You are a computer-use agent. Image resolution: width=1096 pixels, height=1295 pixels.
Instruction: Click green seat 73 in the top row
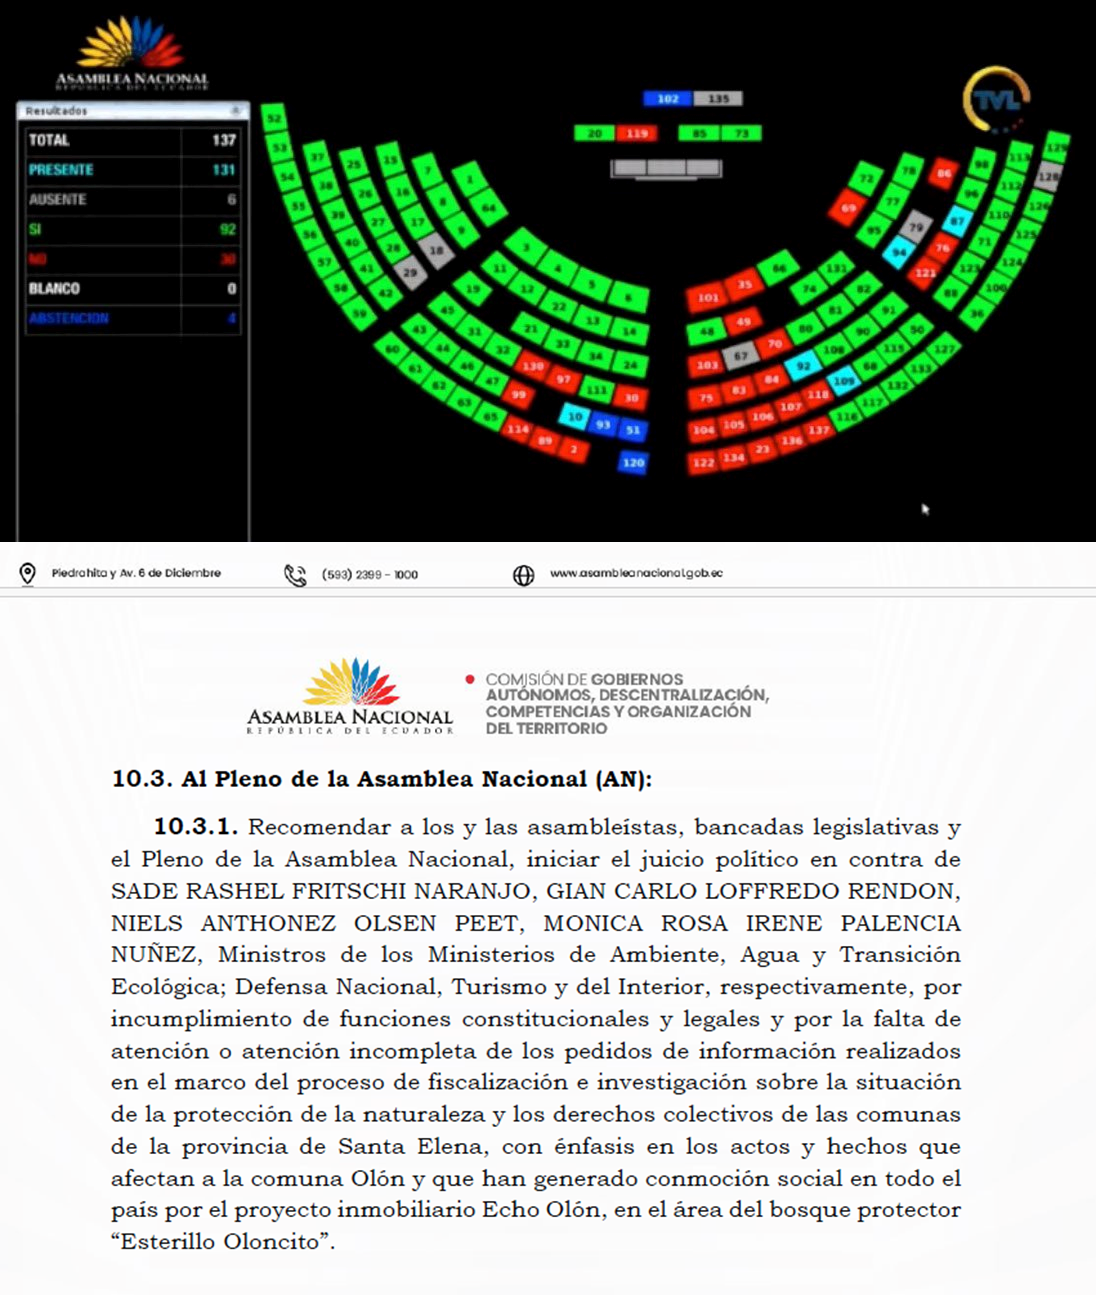(741, 133)
